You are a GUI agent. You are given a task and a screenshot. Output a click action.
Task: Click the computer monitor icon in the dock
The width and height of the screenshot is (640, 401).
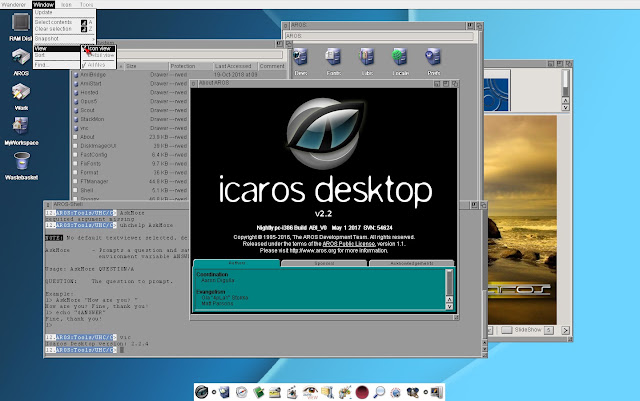coord(436,392)
